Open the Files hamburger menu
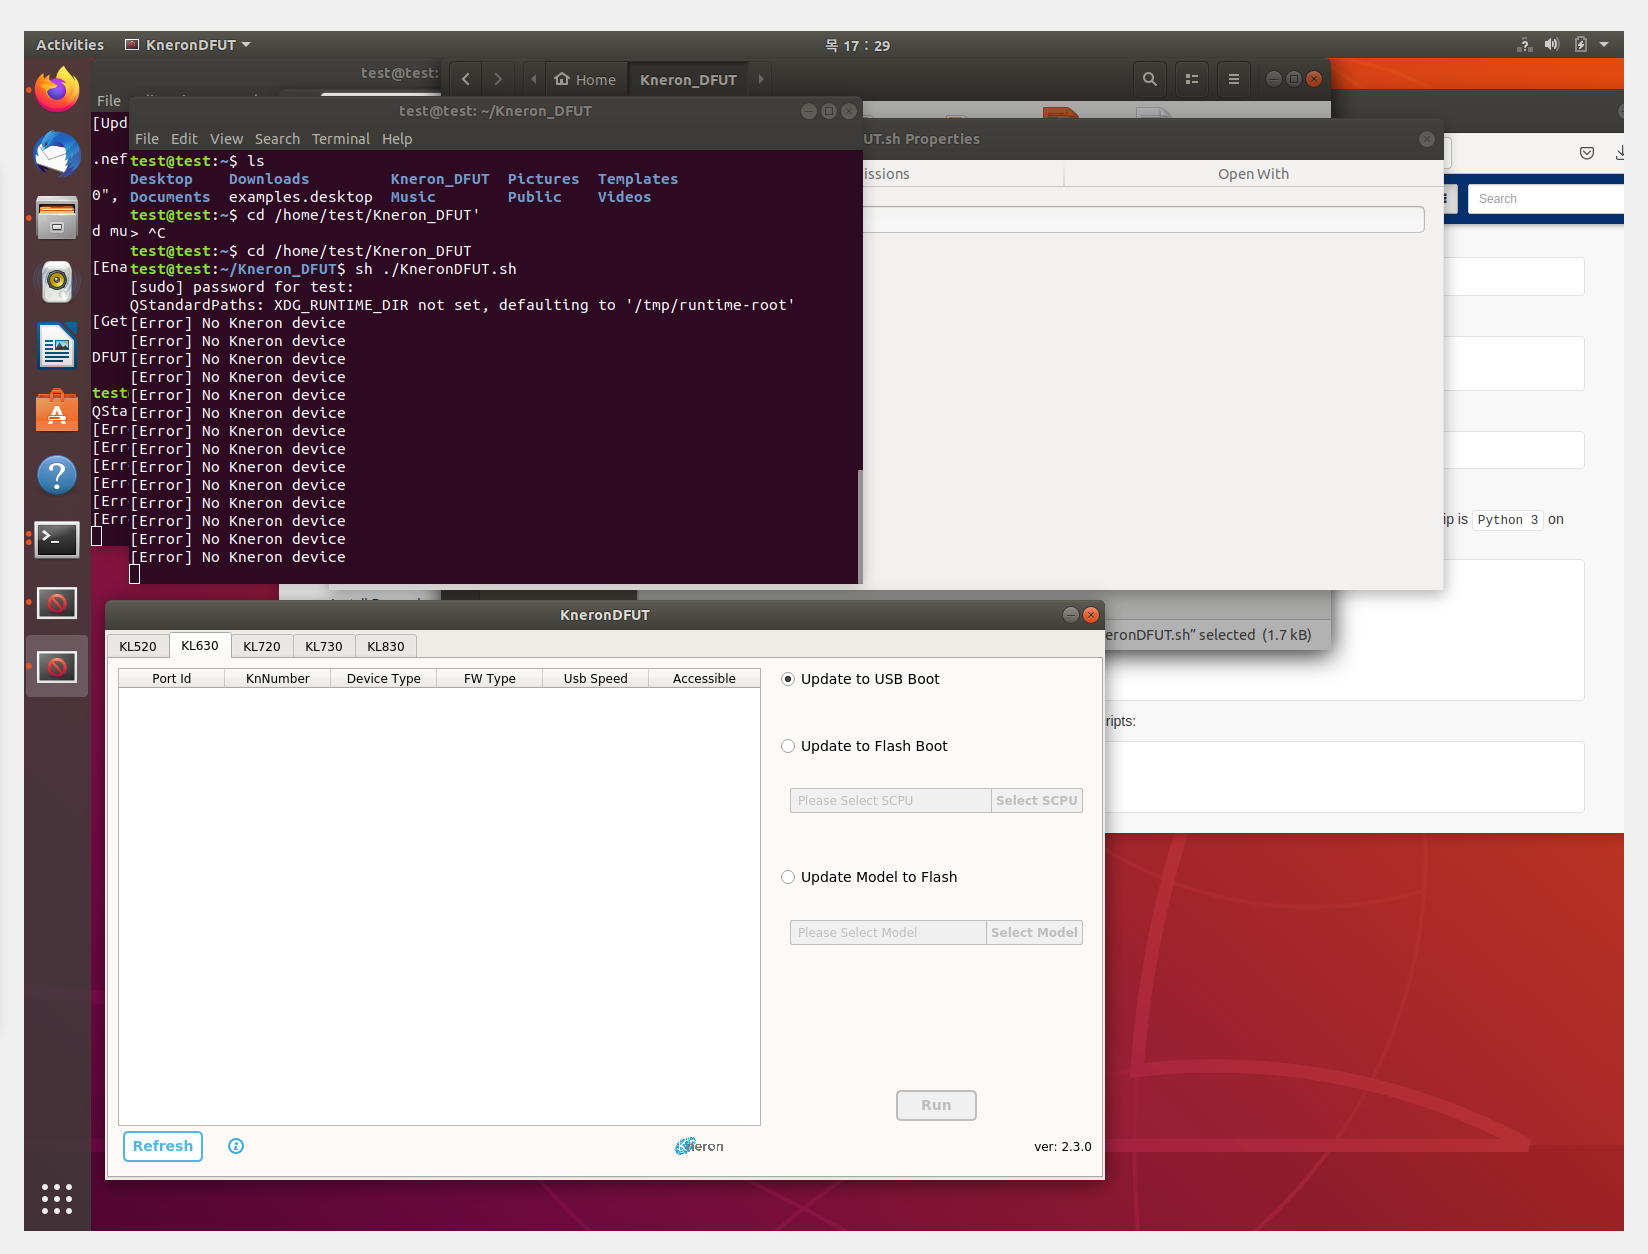The height and width of the screenshot is (1254, 1648). [x=1234, y=79]
